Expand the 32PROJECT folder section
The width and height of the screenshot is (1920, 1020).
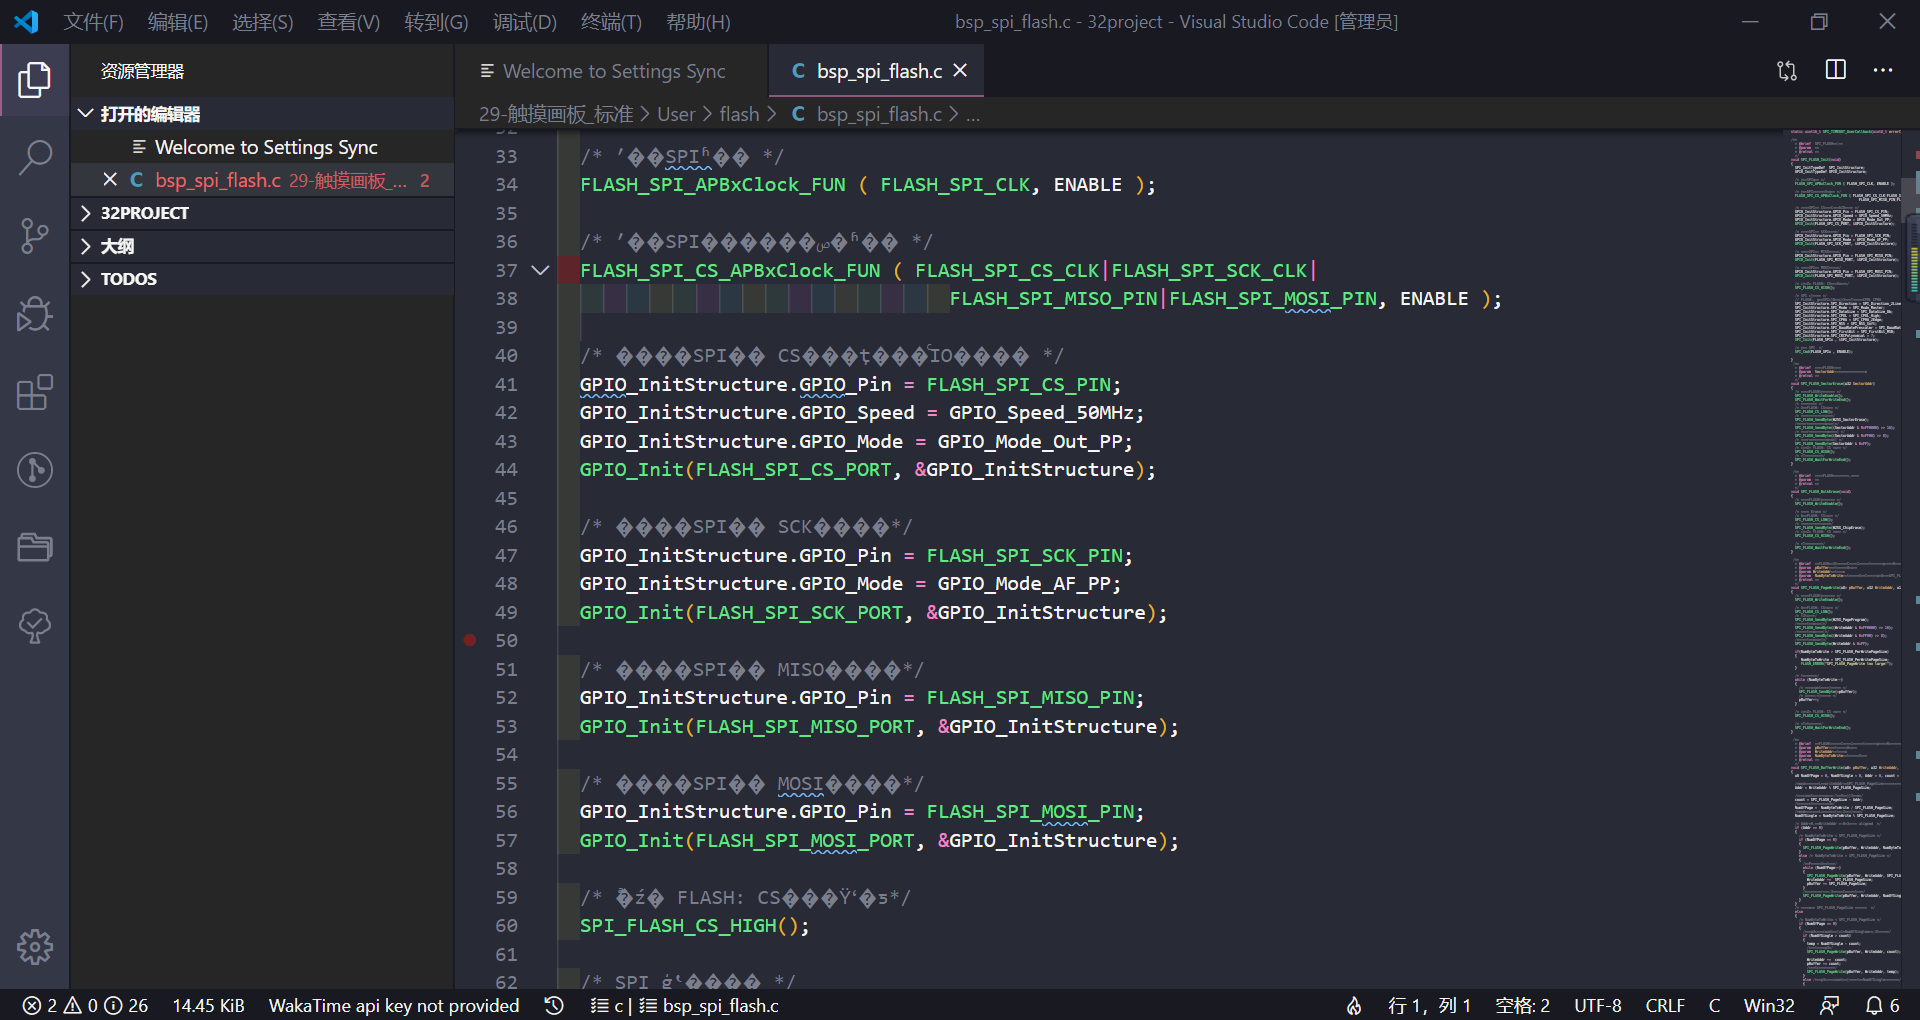tap(262, 213)
